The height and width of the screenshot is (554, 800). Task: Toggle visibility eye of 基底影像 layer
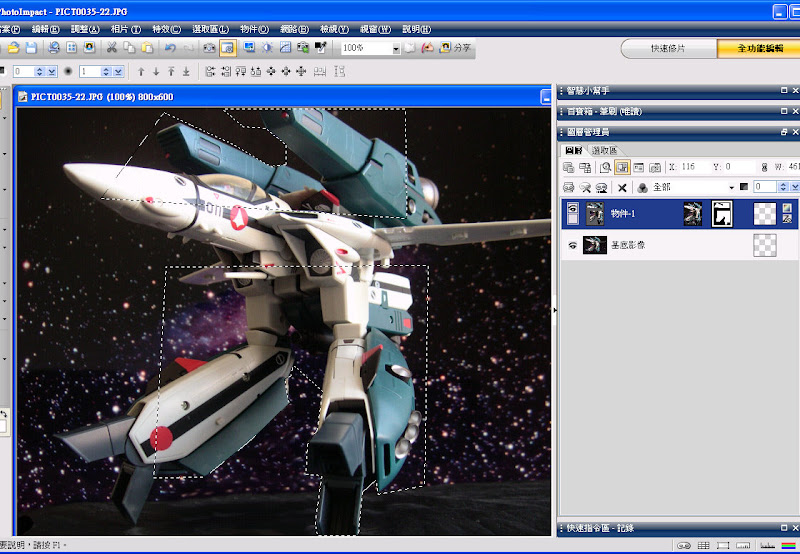tap(572, 245)
